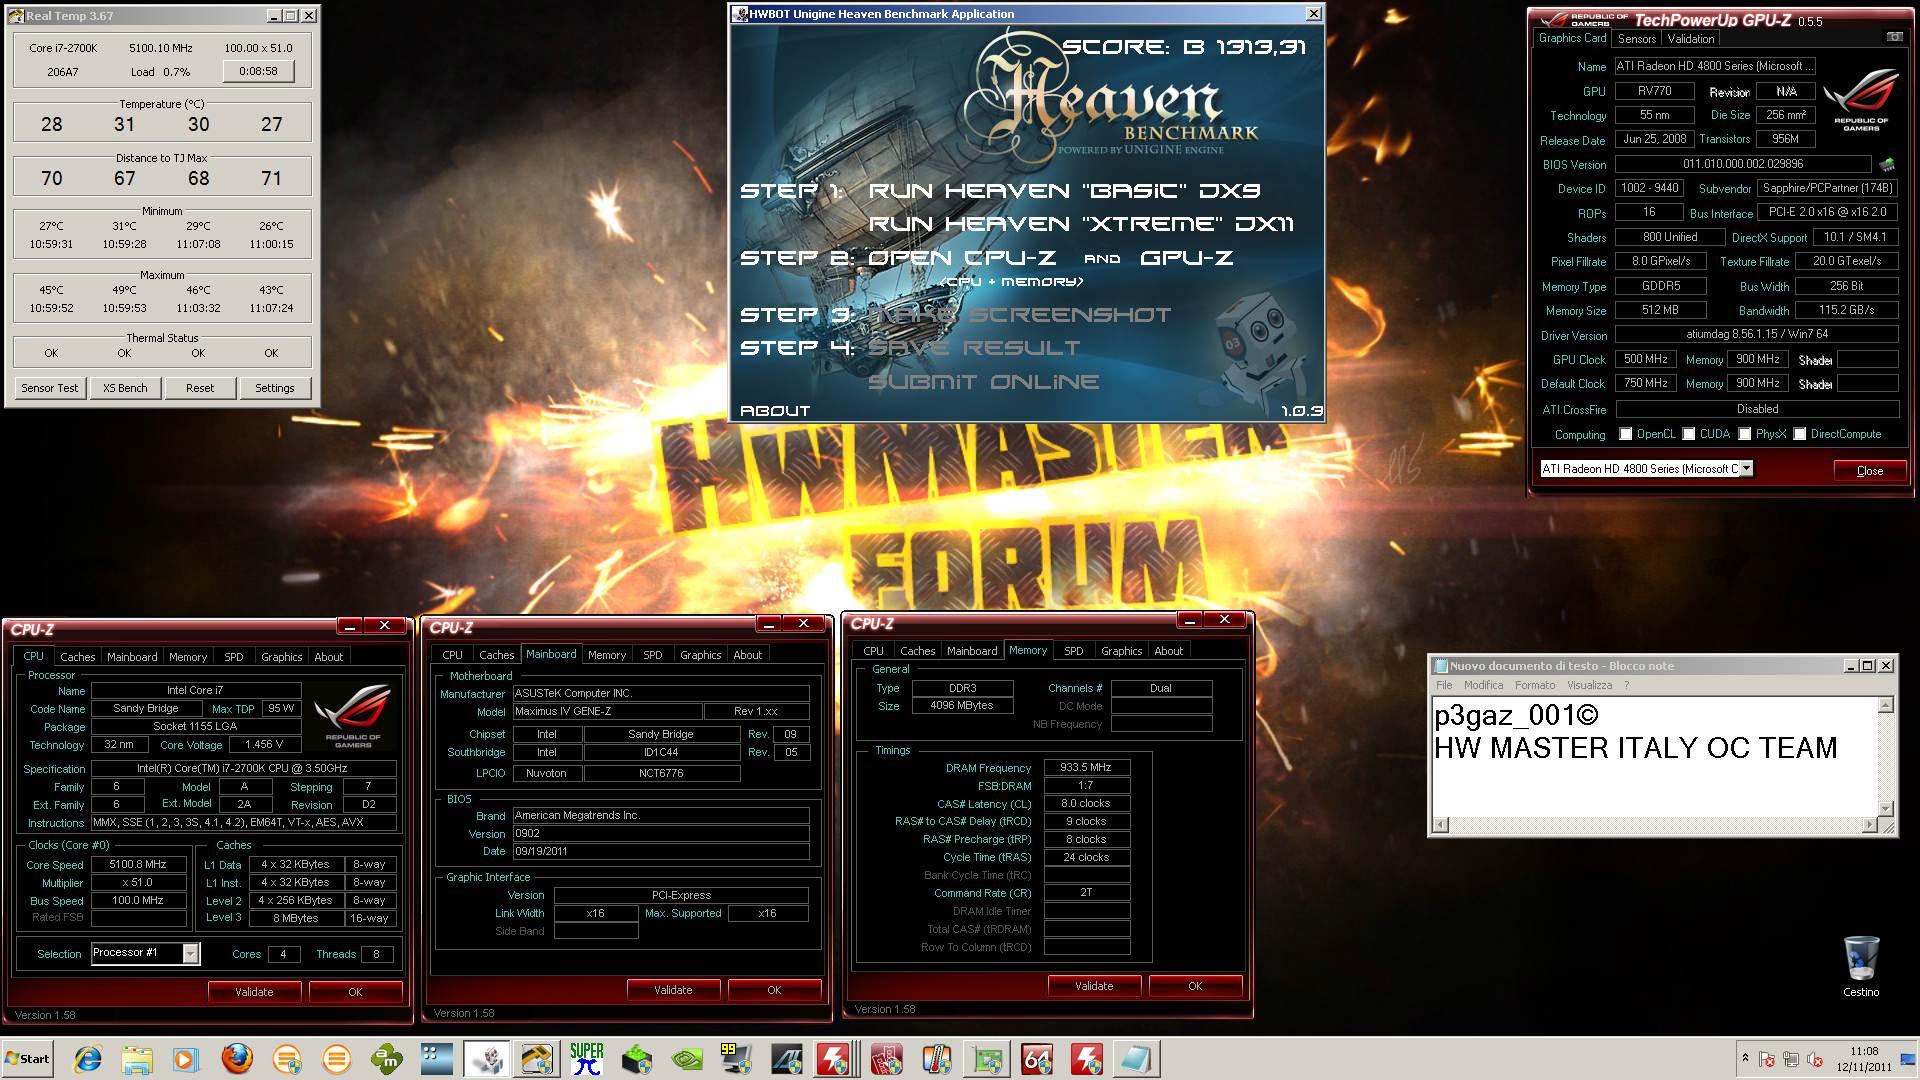Click the 0:08:58 timer button in Real Temp
Viewport: 1920px width, 1080px height.
258,71
